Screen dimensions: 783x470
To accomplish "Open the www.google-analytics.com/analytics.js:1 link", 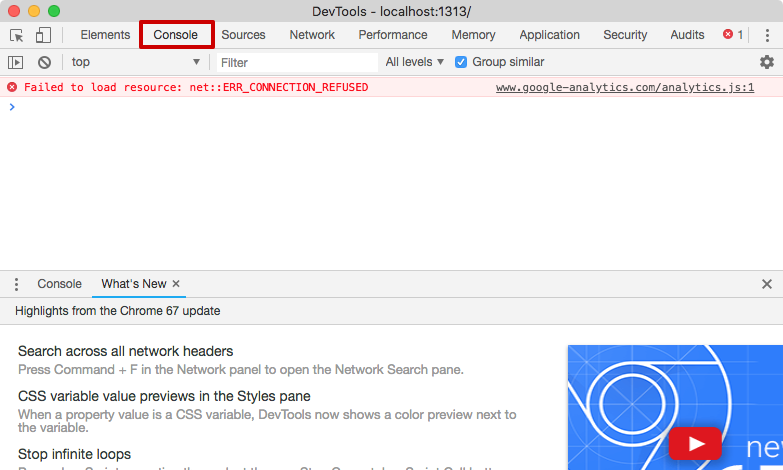I will (x=625, y=87).
